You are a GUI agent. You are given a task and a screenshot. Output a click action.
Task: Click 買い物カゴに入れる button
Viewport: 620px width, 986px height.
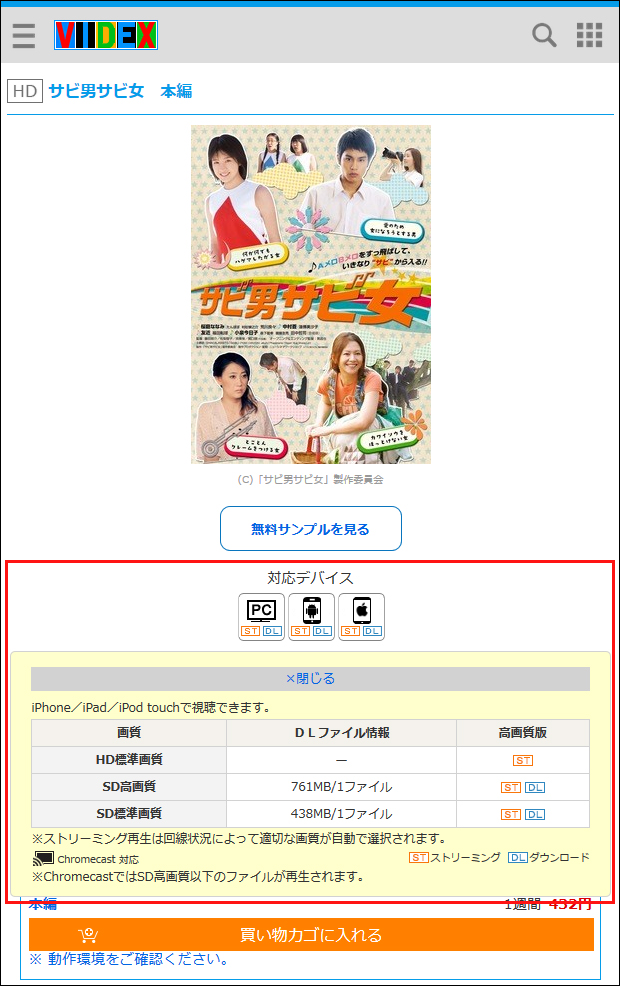(x=311, y=934)
